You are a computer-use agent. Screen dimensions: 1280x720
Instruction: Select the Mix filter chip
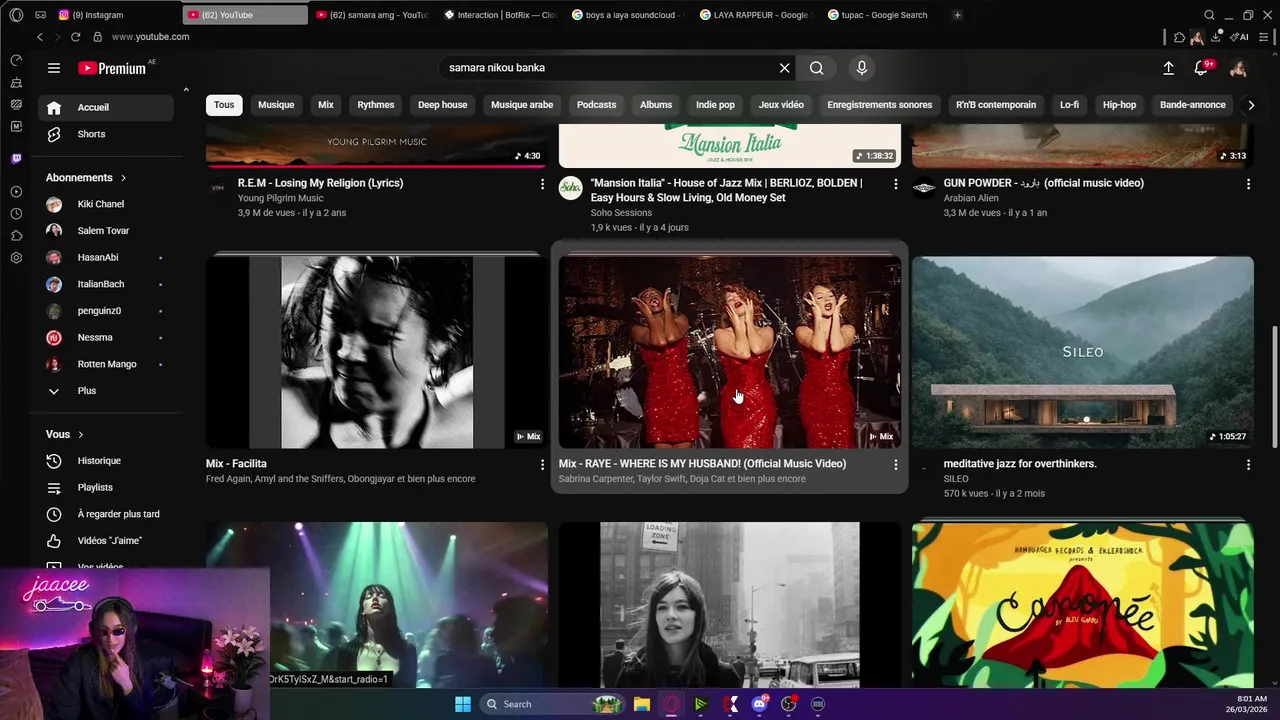pyautogui.click(x=326, y=105)
